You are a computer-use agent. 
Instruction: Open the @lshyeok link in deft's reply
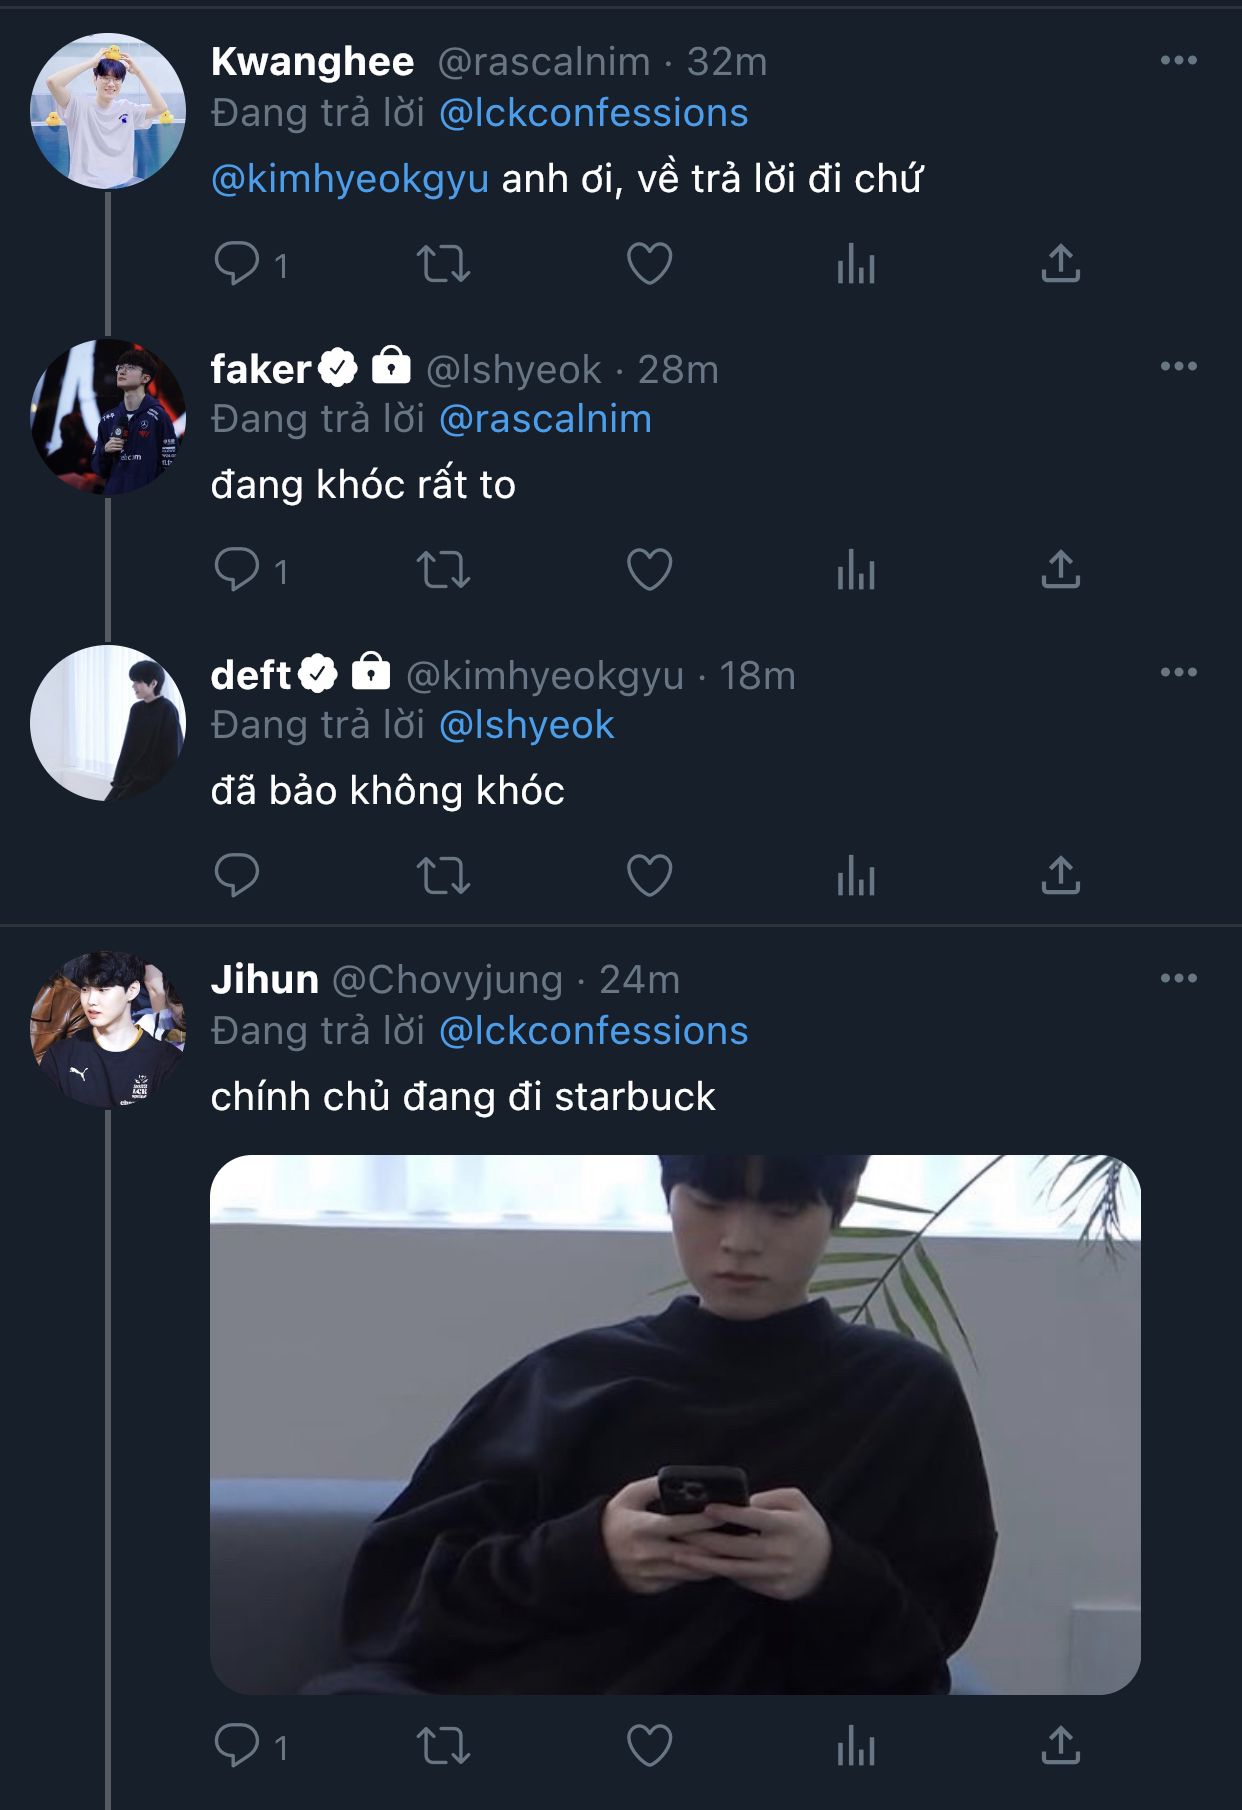tap(526, 725)
